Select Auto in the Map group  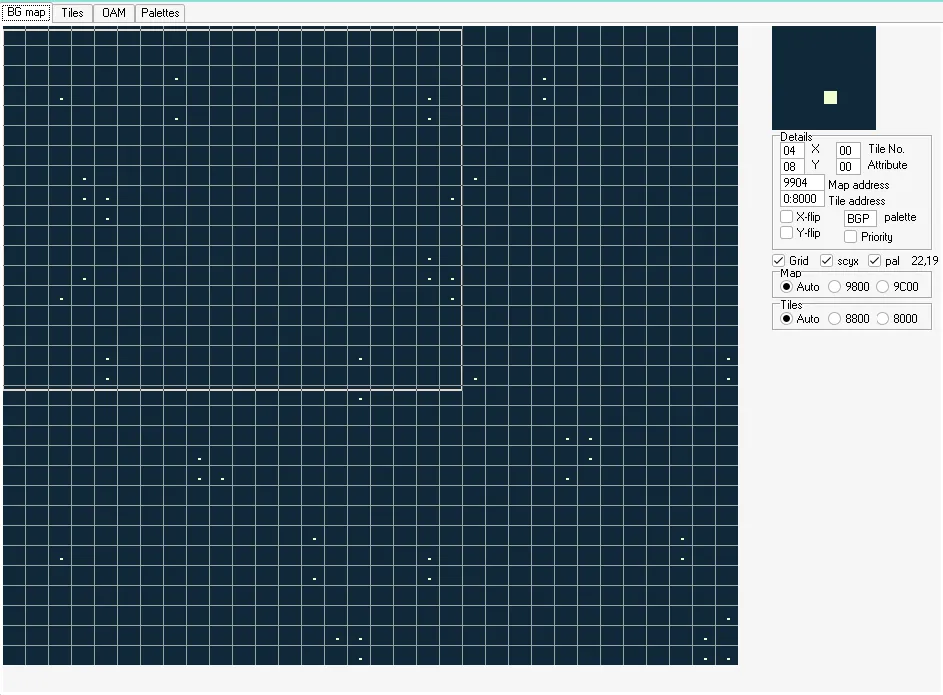(787, 287)
